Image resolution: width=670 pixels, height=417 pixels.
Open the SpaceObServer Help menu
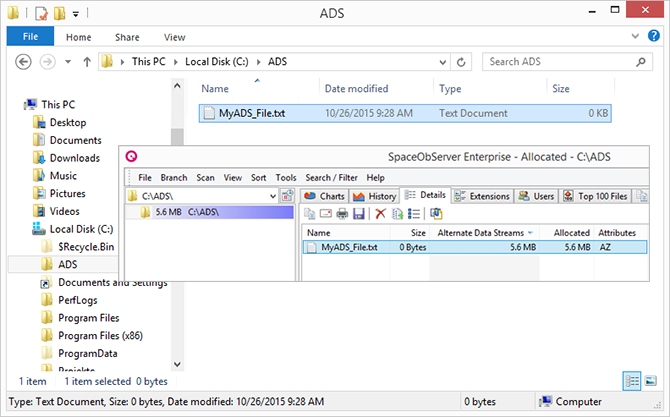(375, 177)
